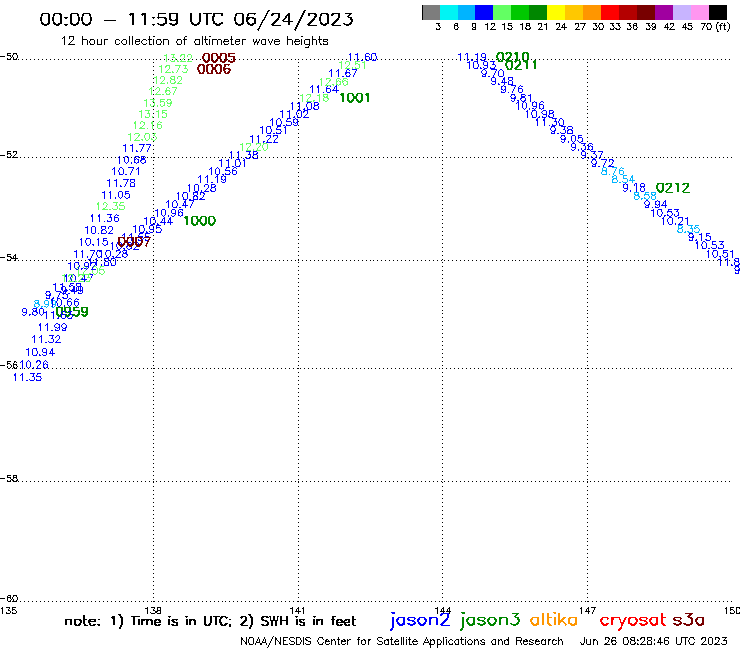Click the subtitle '12 hour collection of altimeter wave heights'
The image size is (740, 650).
(x=194, y=41)
